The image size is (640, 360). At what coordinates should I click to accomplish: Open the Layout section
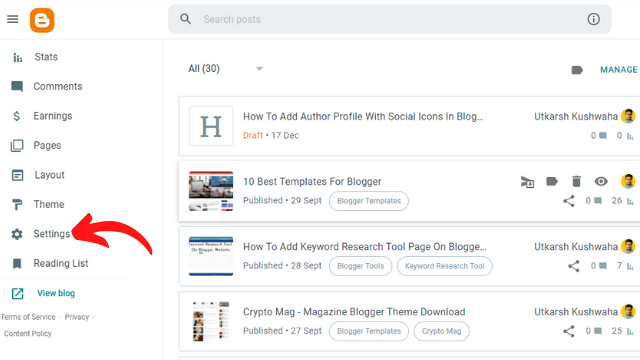[49, 175]
